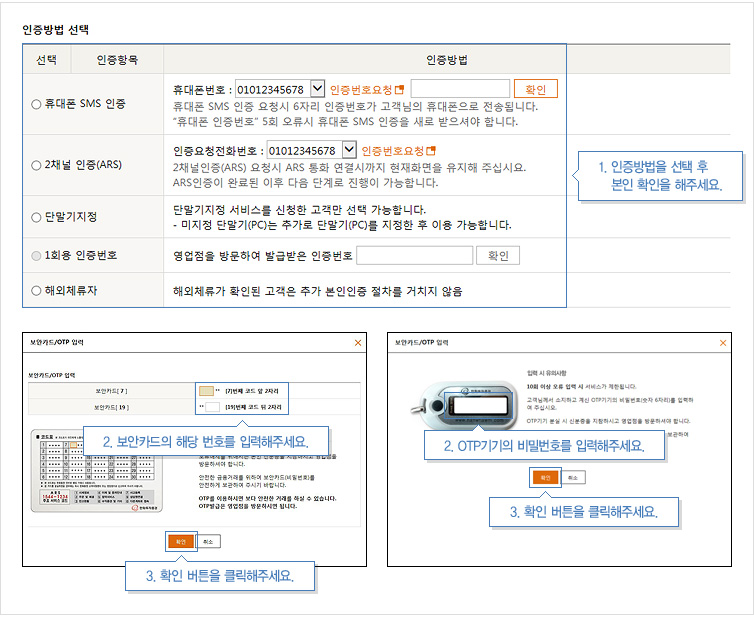The width and height of the screenshot is (754, 619).
Task: Select the 2채널 인증(ARS) radio option
Action: click(37, 164)
